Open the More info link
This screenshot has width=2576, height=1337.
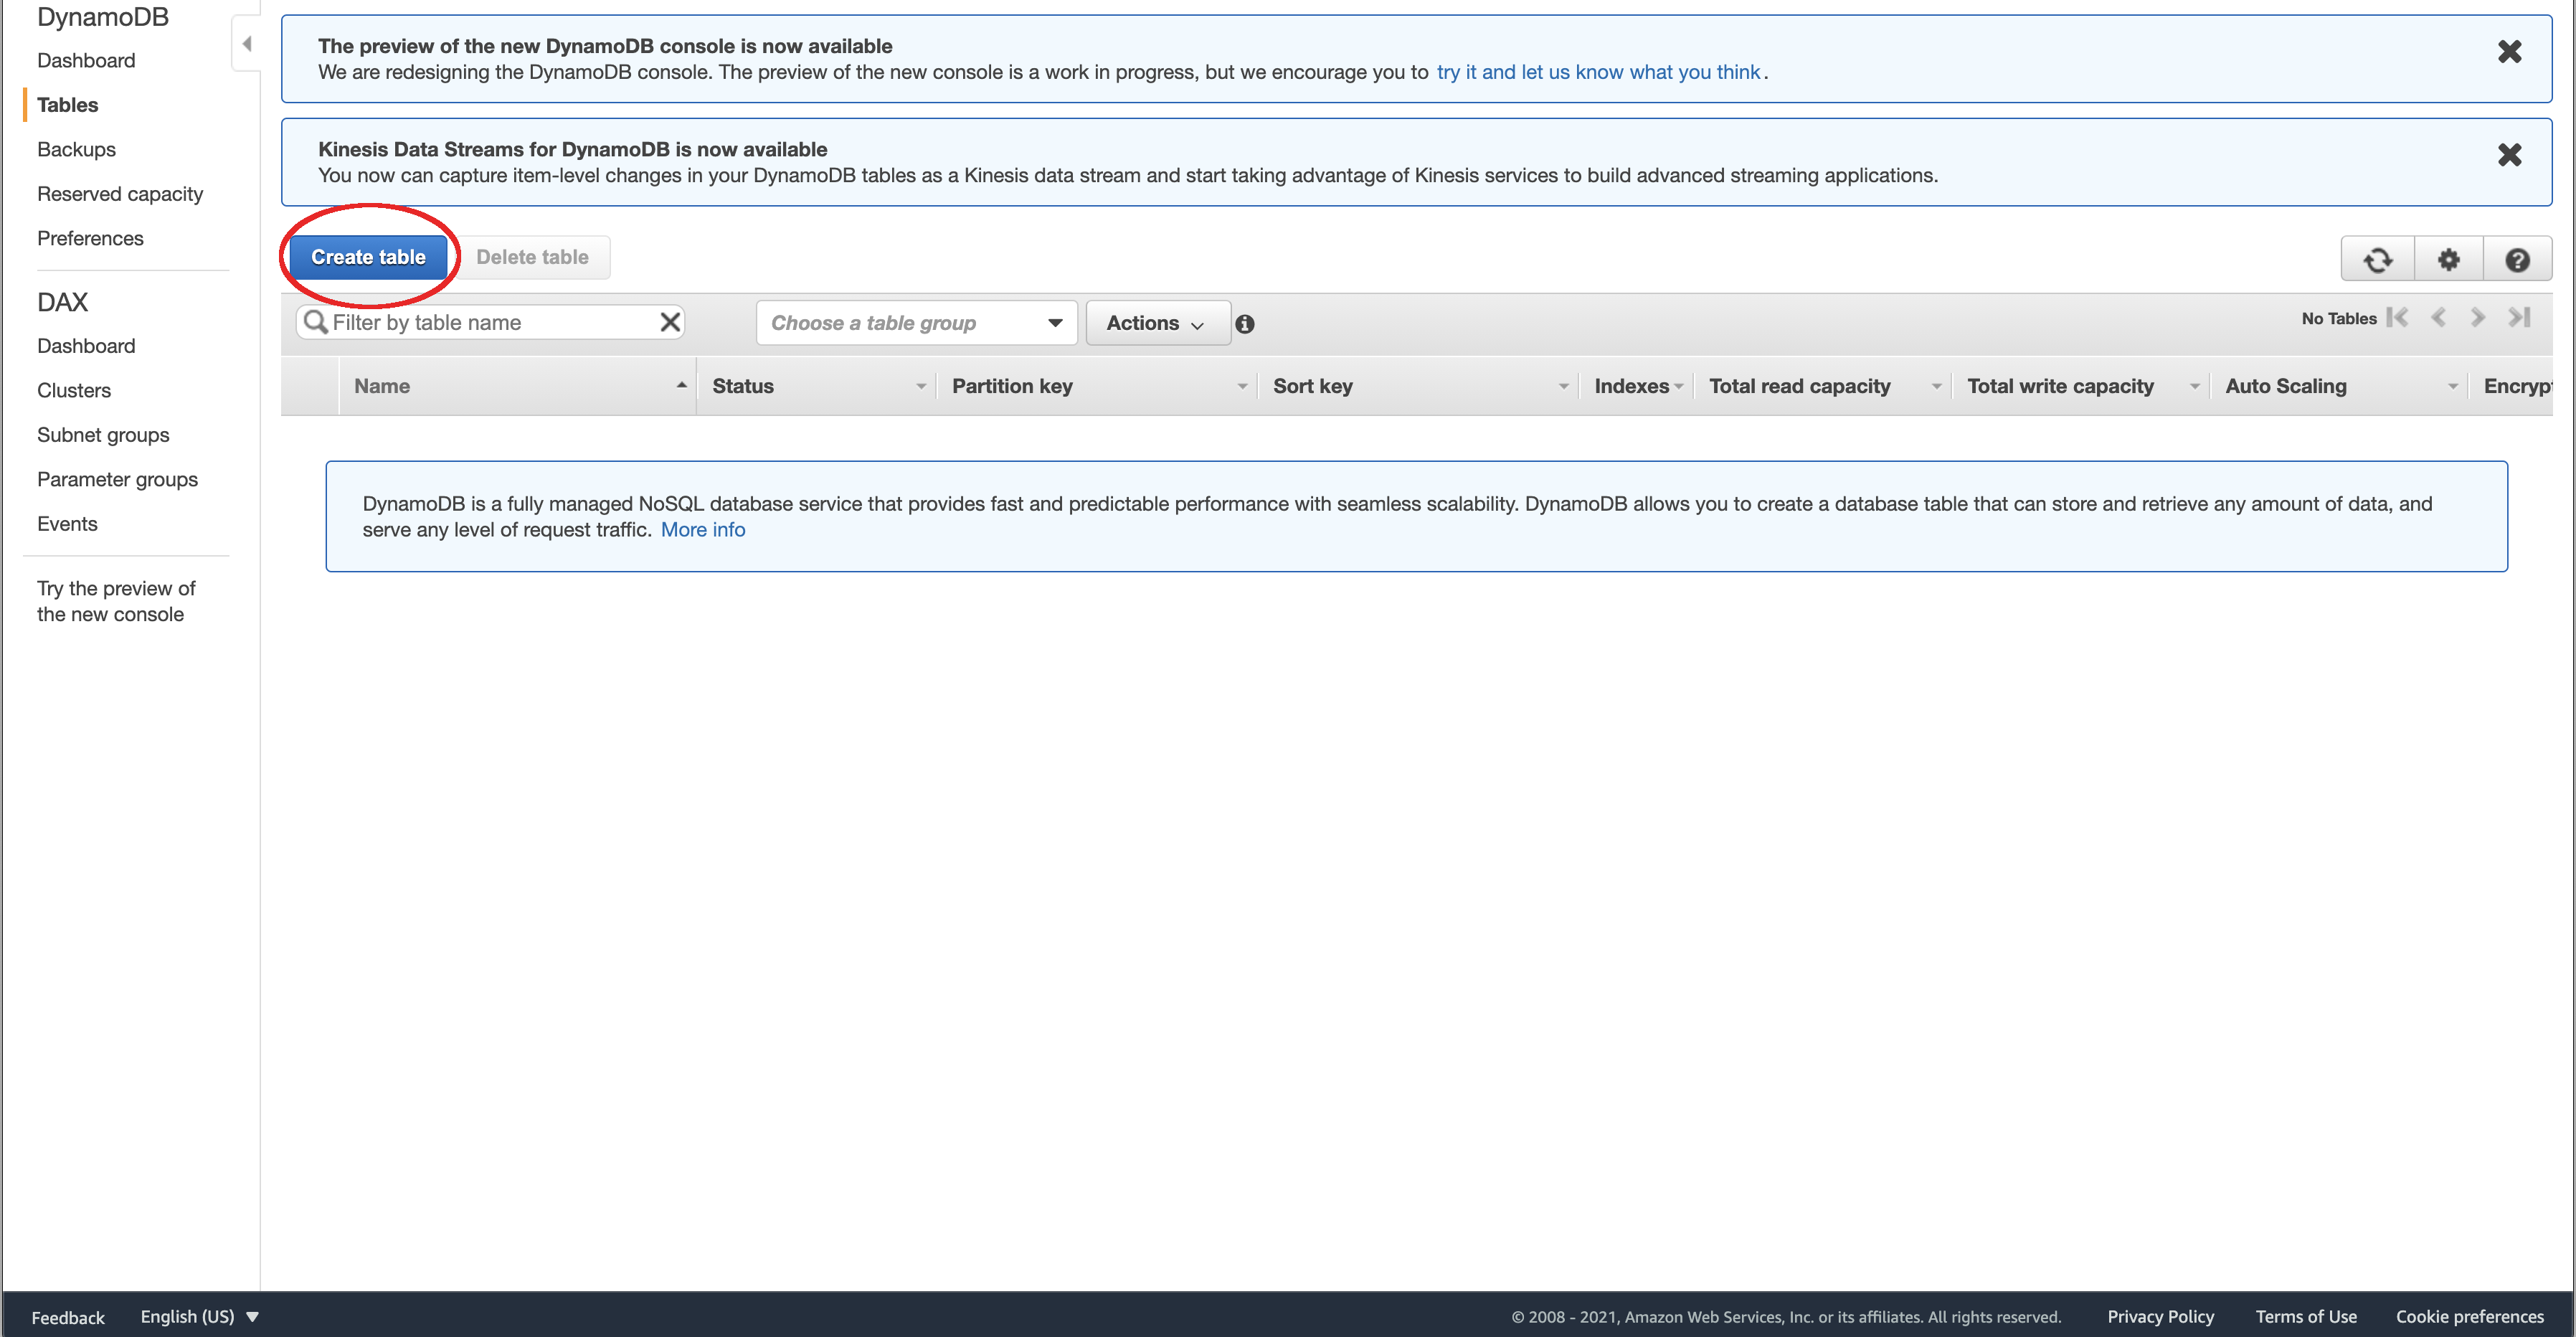click(703, 530)
